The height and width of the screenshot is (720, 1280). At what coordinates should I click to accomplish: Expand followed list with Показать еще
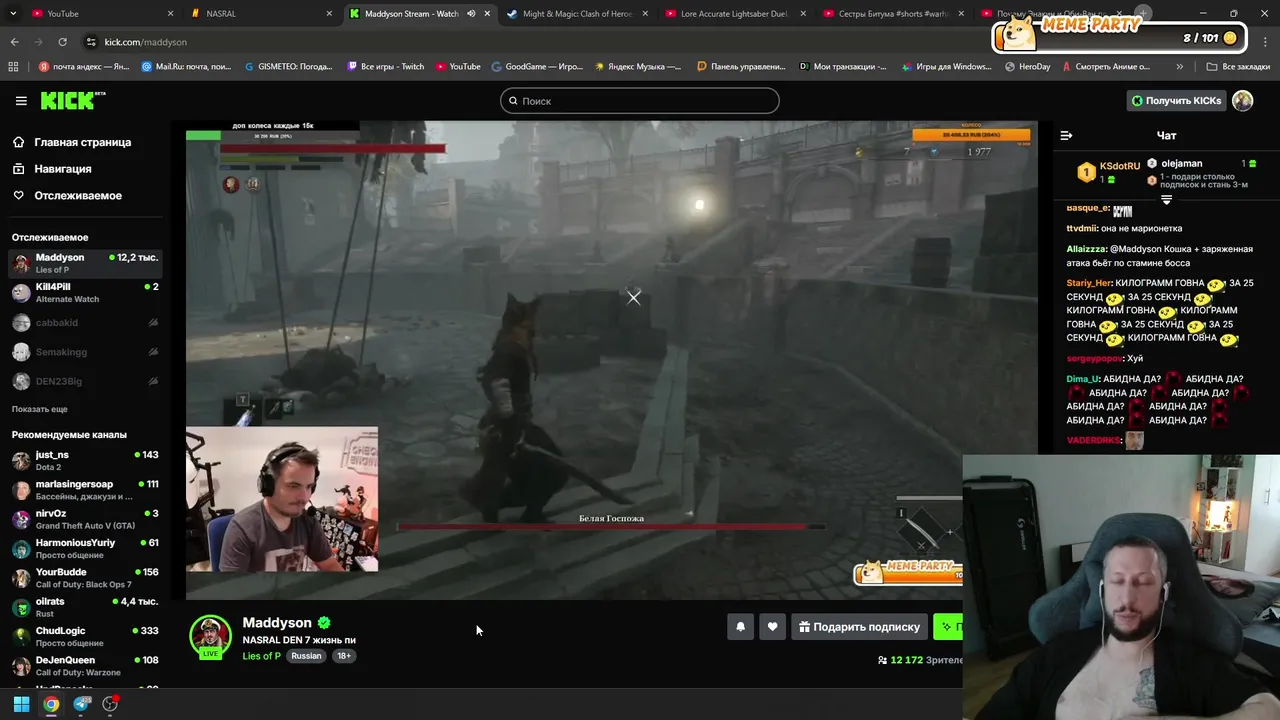click(x=40, y=409)
